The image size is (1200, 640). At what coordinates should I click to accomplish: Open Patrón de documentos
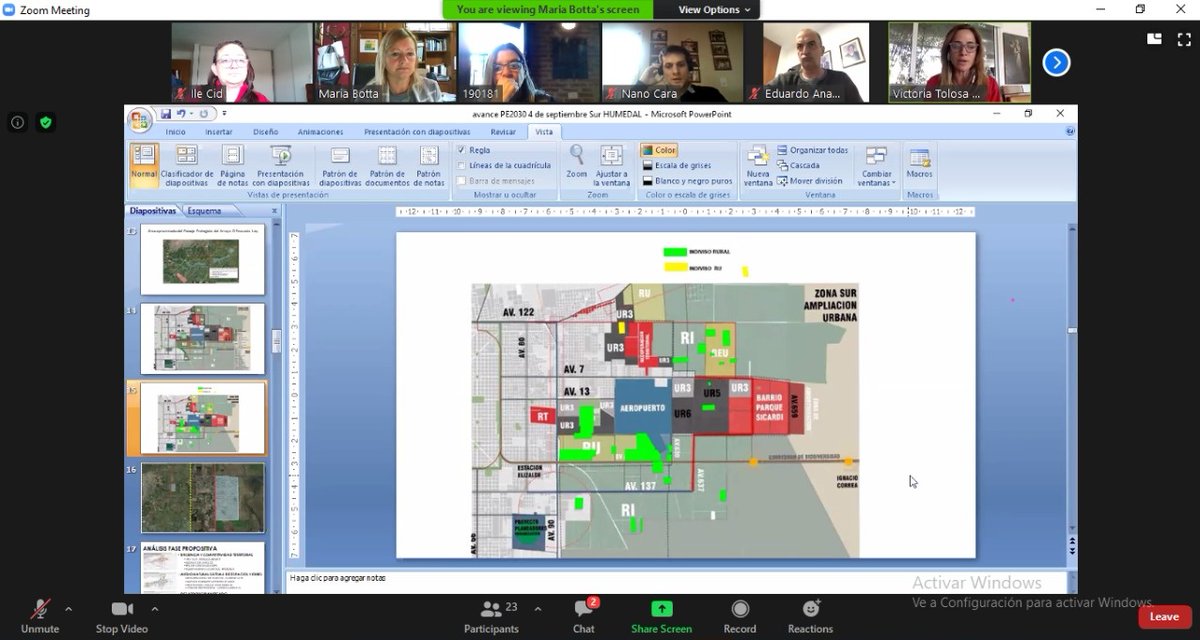(x=387, y=166)
